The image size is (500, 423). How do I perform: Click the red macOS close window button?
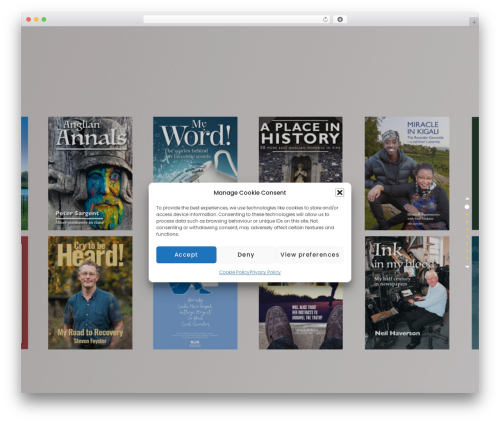pos(29,19)
